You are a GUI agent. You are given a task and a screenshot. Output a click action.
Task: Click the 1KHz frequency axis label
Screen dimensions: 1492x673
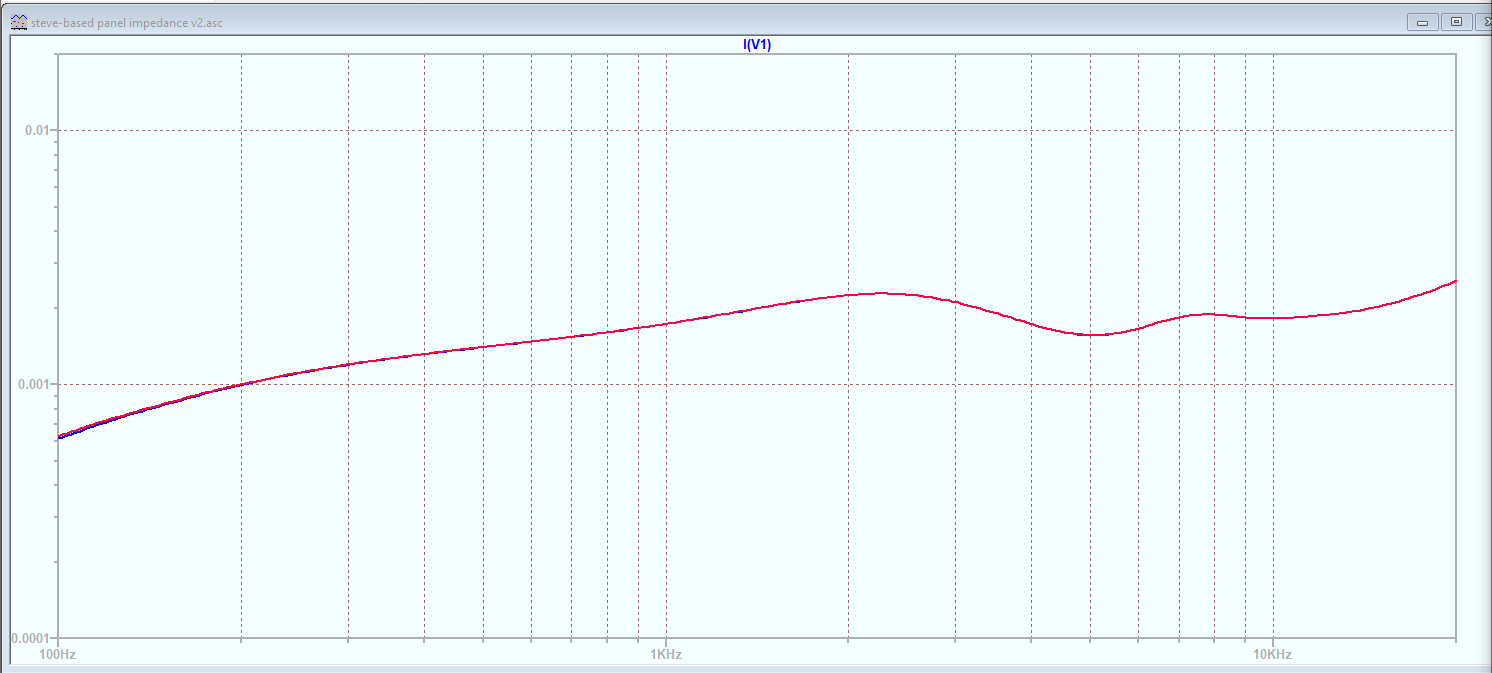(666, 655)
